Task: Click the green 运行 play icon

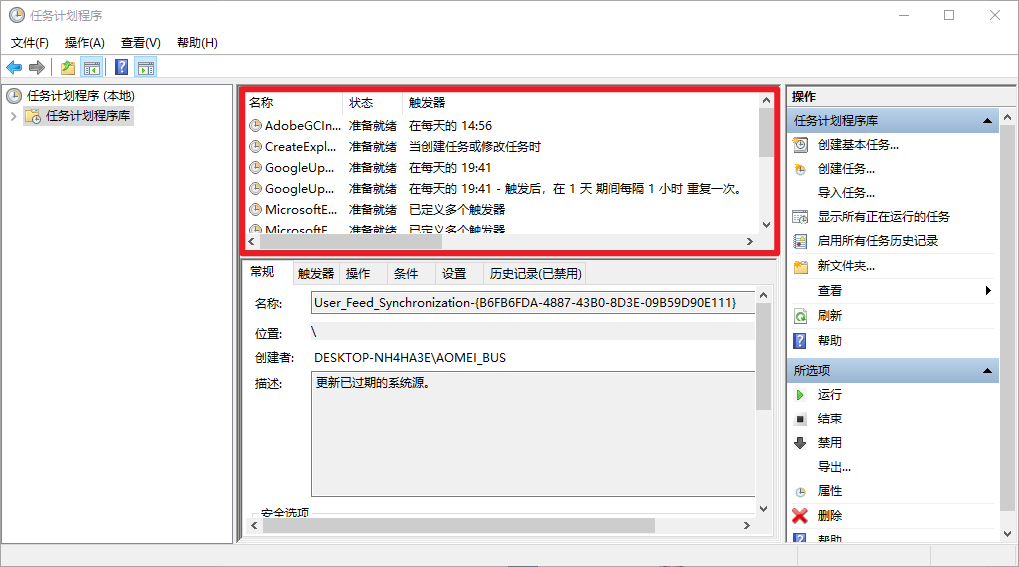Action: point(801,395)
